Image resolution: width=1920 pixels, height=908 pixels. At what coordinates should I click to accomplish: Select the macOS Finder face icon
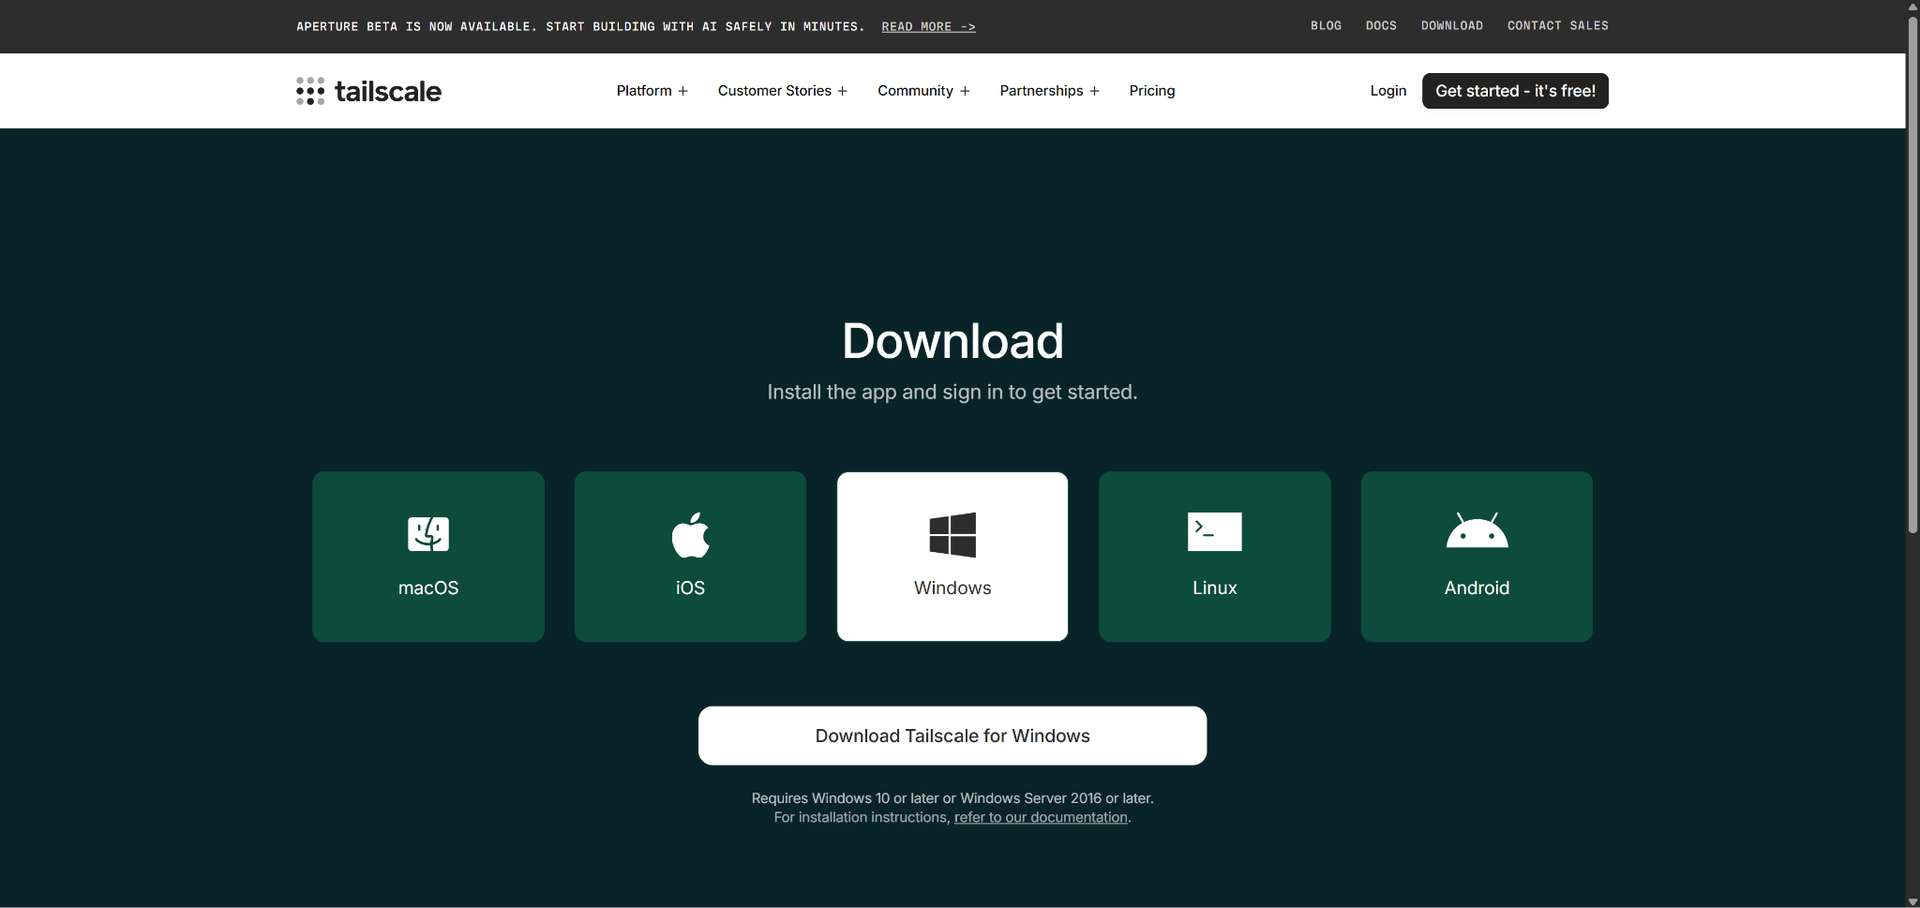(x=428, y=533)
